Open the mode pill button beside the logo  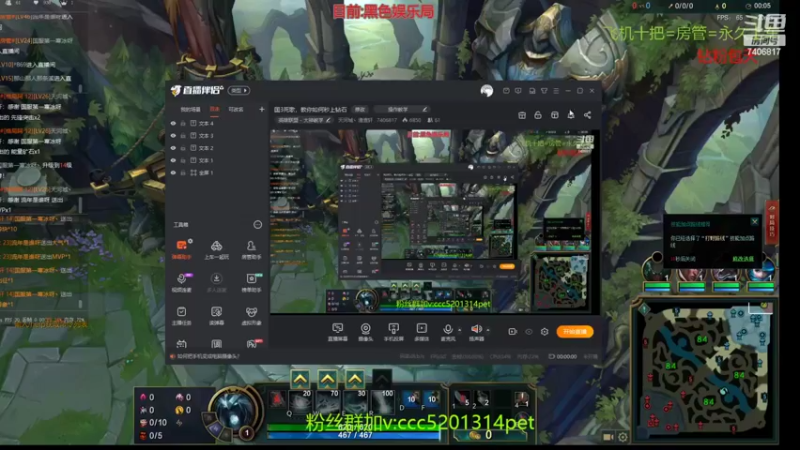239,90
